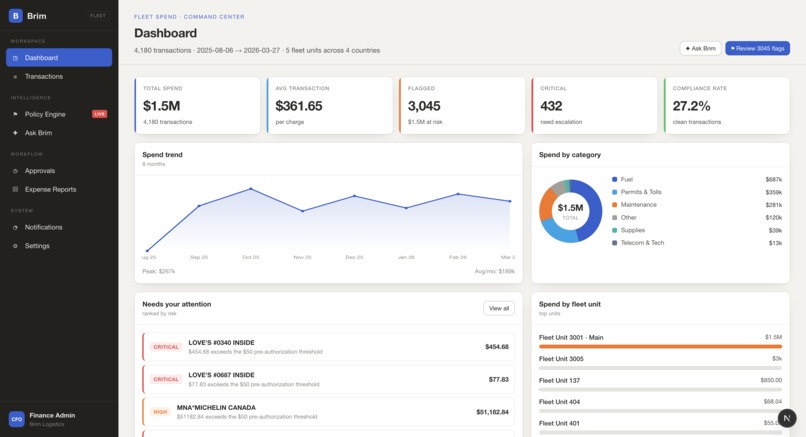
Task: Open Approvals page
Action: (59, 171)
